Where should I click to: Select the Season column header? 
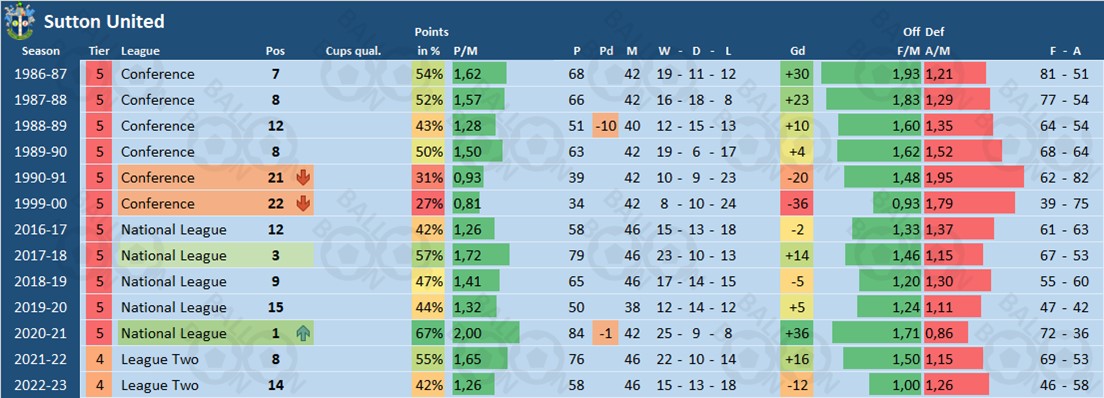point(41,51)
